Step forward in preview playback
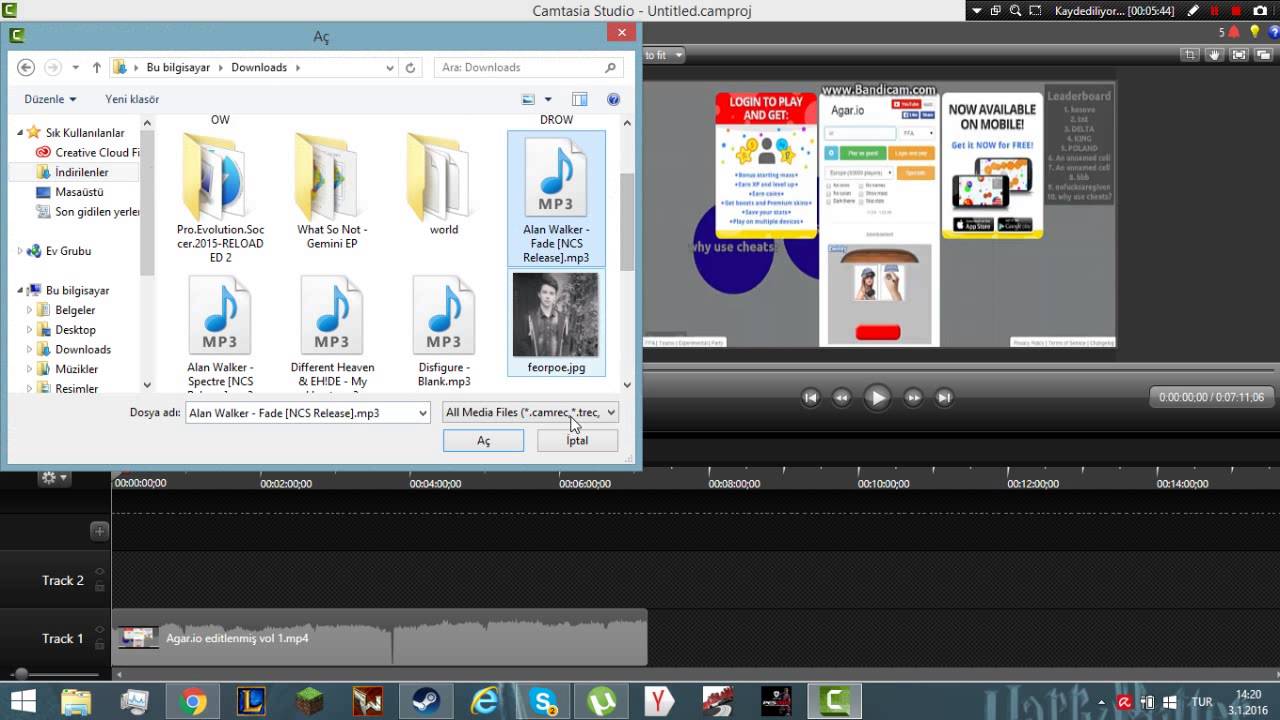The image size is (1280, 720). [913, 398]
